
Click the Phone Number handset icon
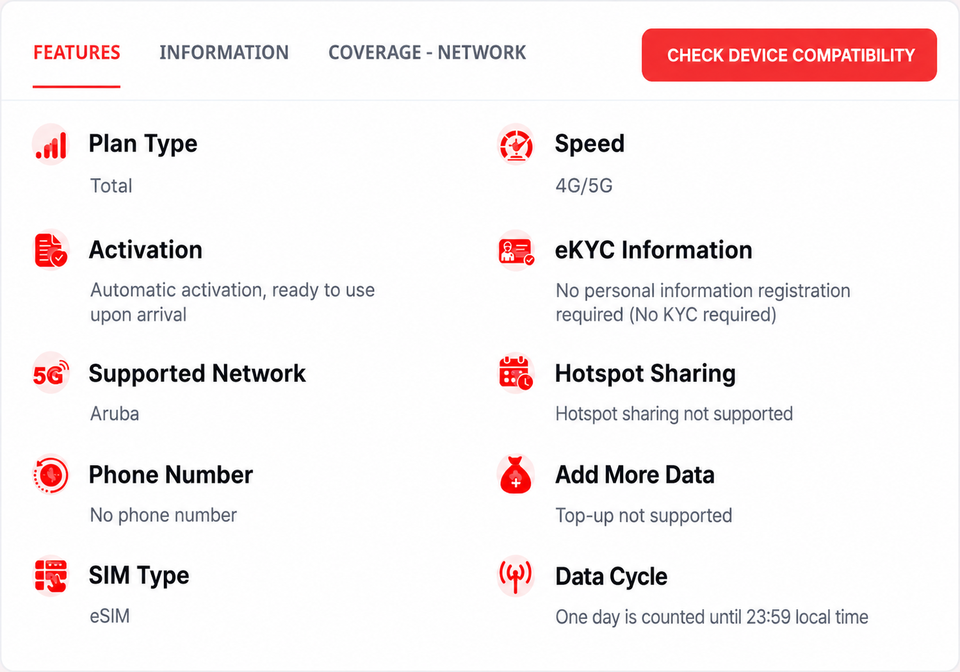click(x=50, y=474)
